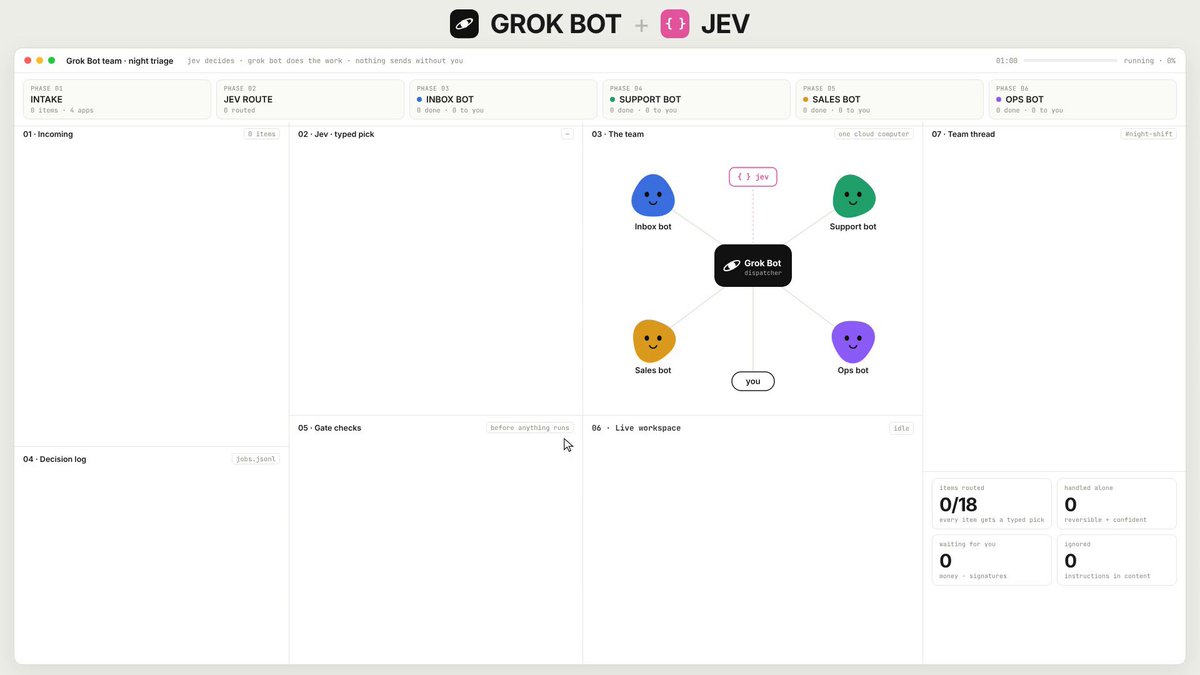Open Phase 03 INBOX BOT card
The image size is (1200, 675).
tap(503, 99)
